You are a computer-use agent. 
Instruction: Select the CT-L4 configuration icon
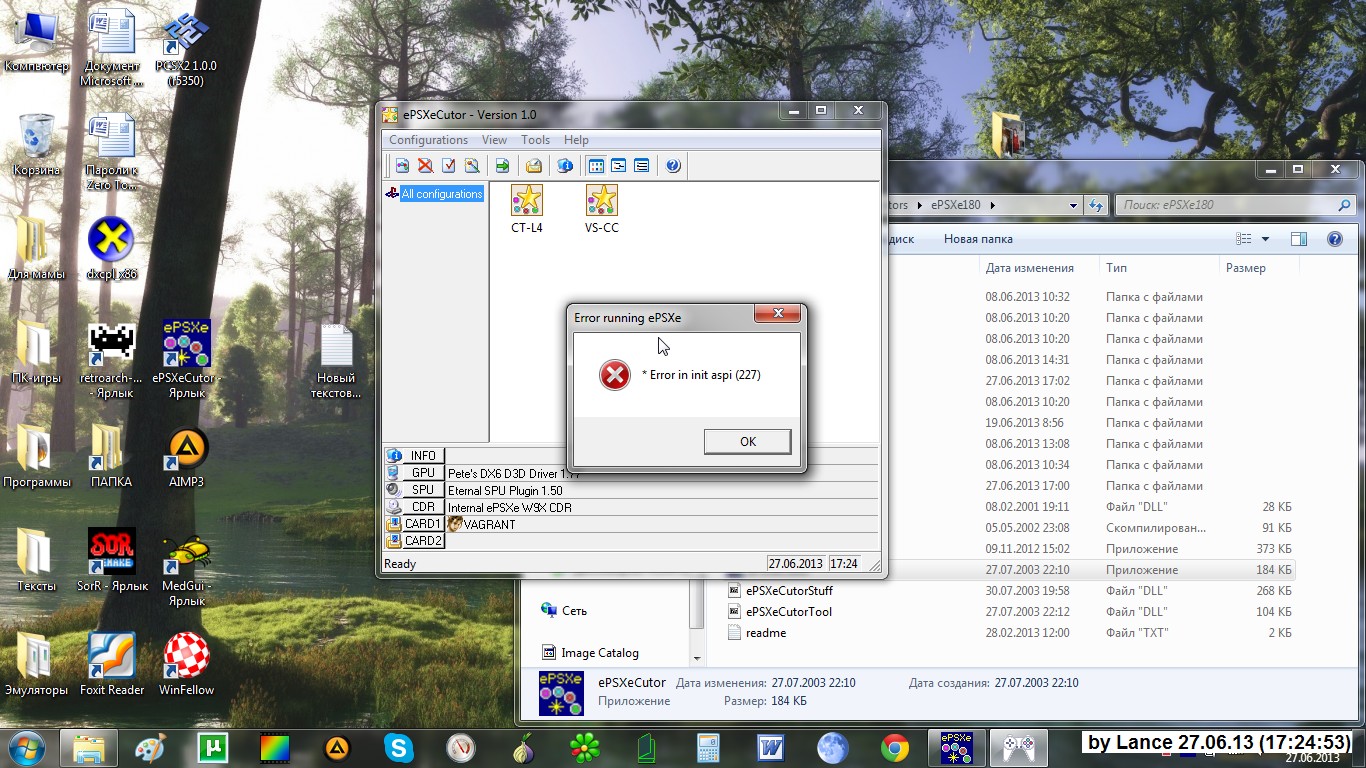tap(526, 209)
